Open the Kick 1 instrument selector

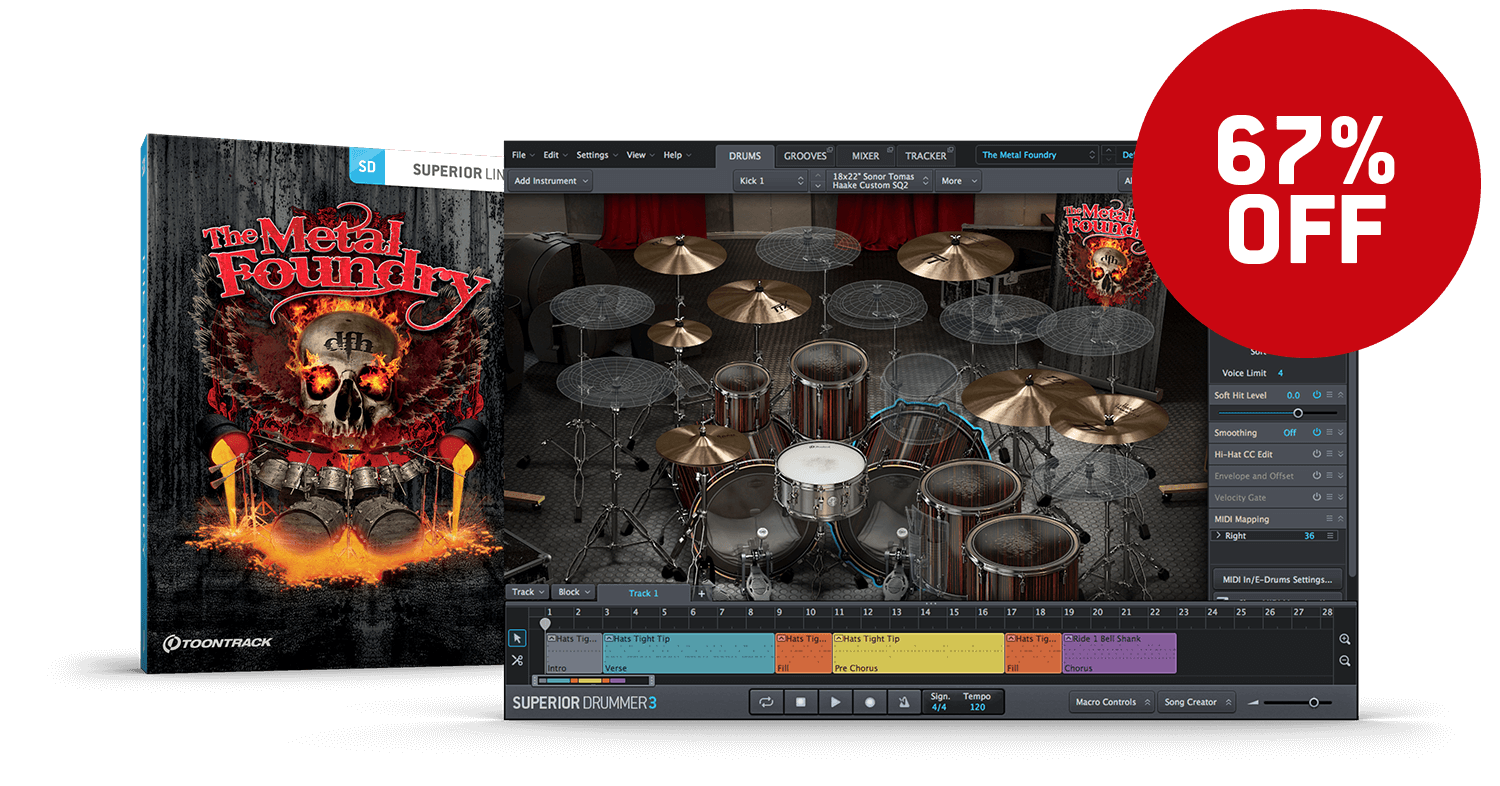(x=770, y=181)
